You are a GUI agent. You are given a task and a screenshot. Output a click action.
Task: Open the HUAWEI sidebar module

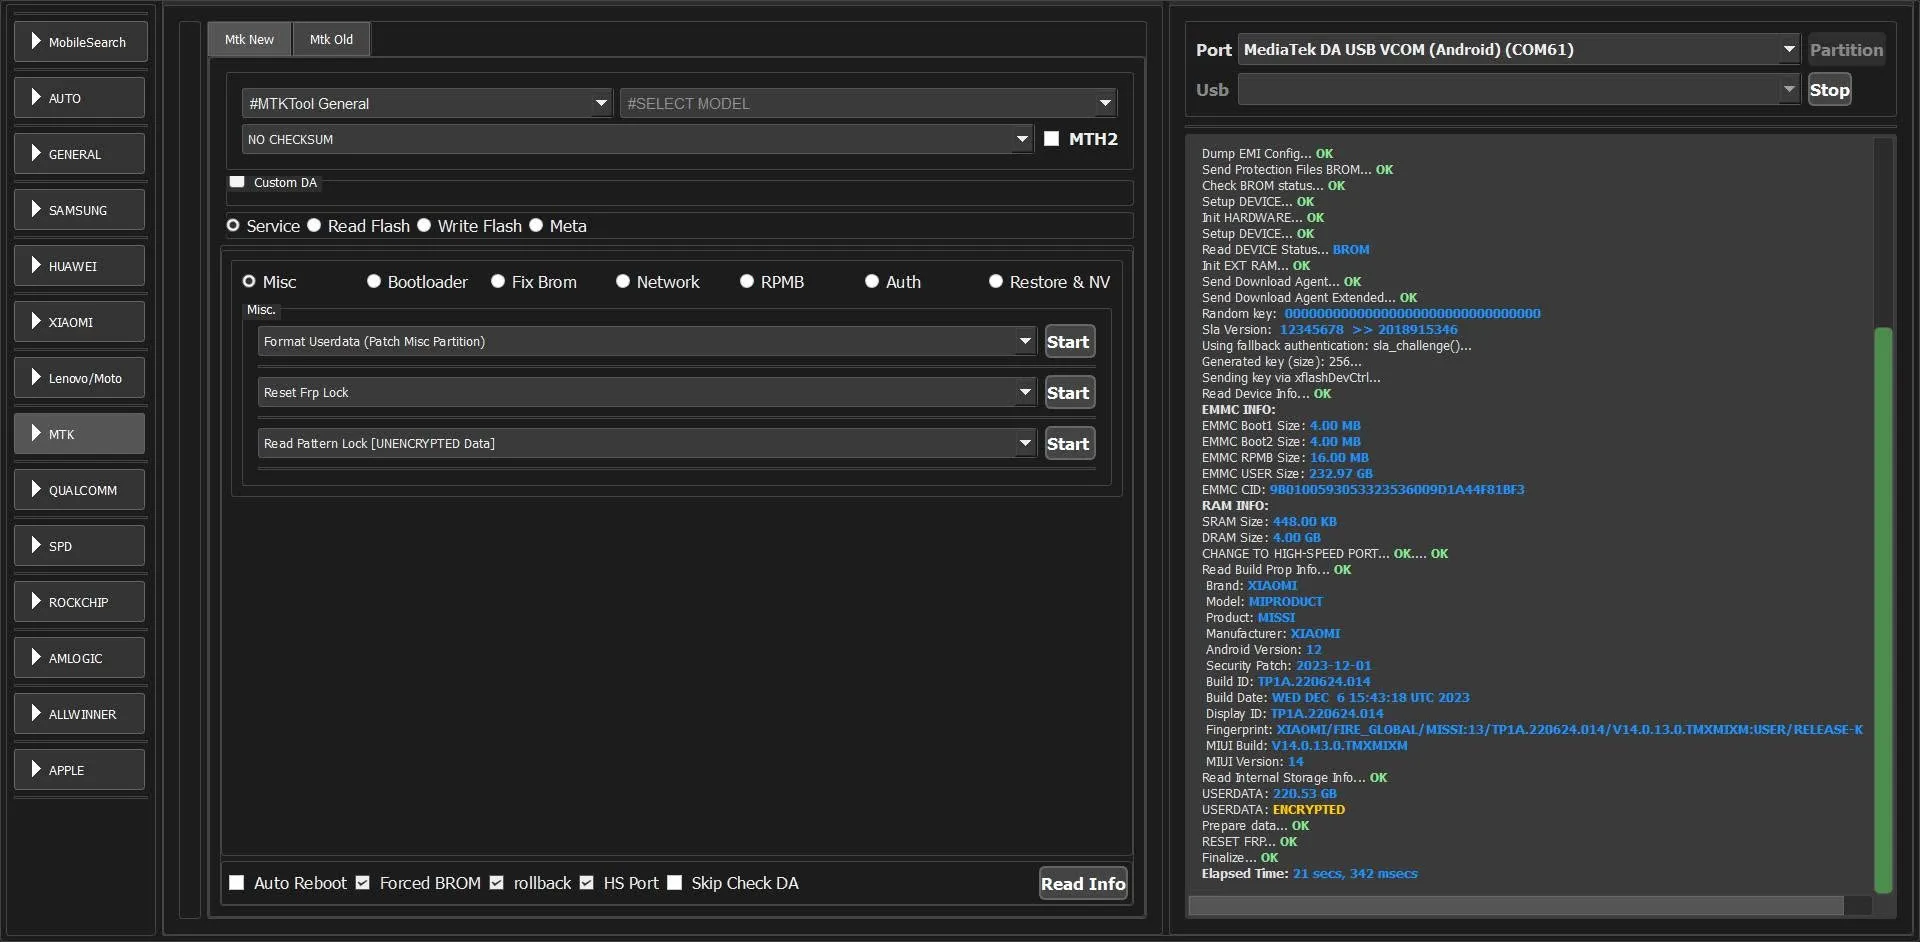pos(80,266)
